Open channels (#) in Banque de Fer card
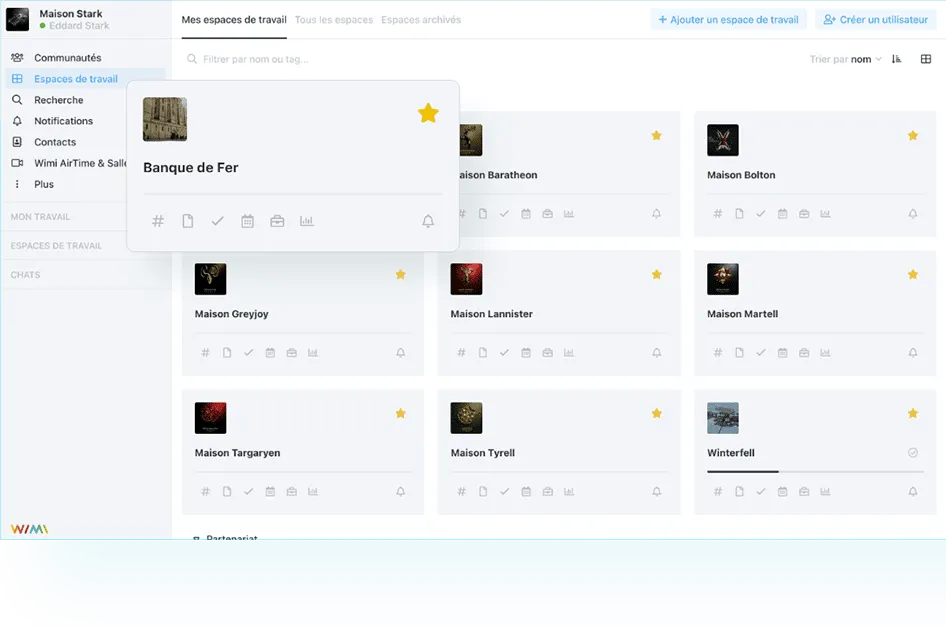The image size is (946, 628). tap(157, 221)
